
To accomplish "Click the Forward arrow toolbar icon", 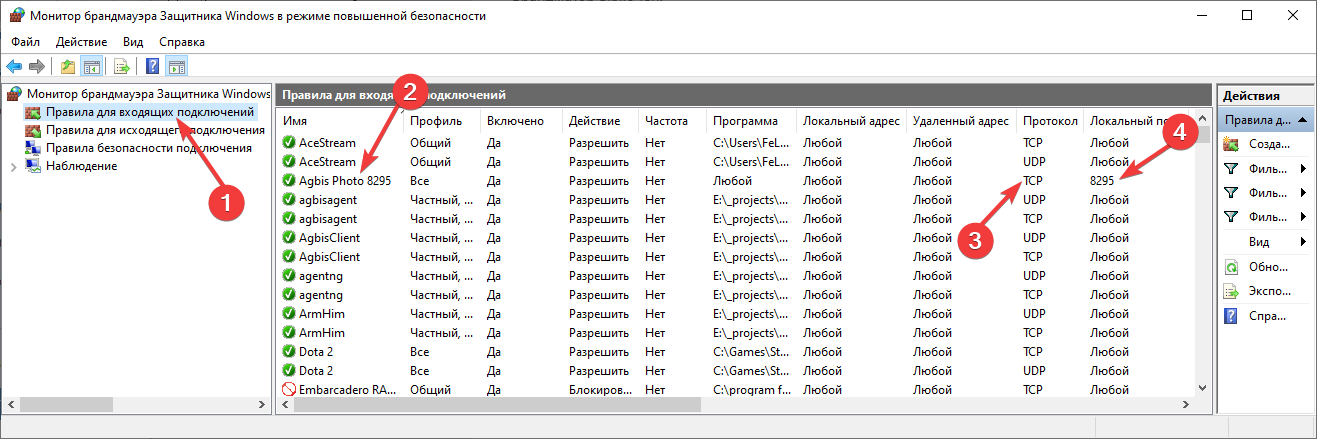I will tap(37, 67).
